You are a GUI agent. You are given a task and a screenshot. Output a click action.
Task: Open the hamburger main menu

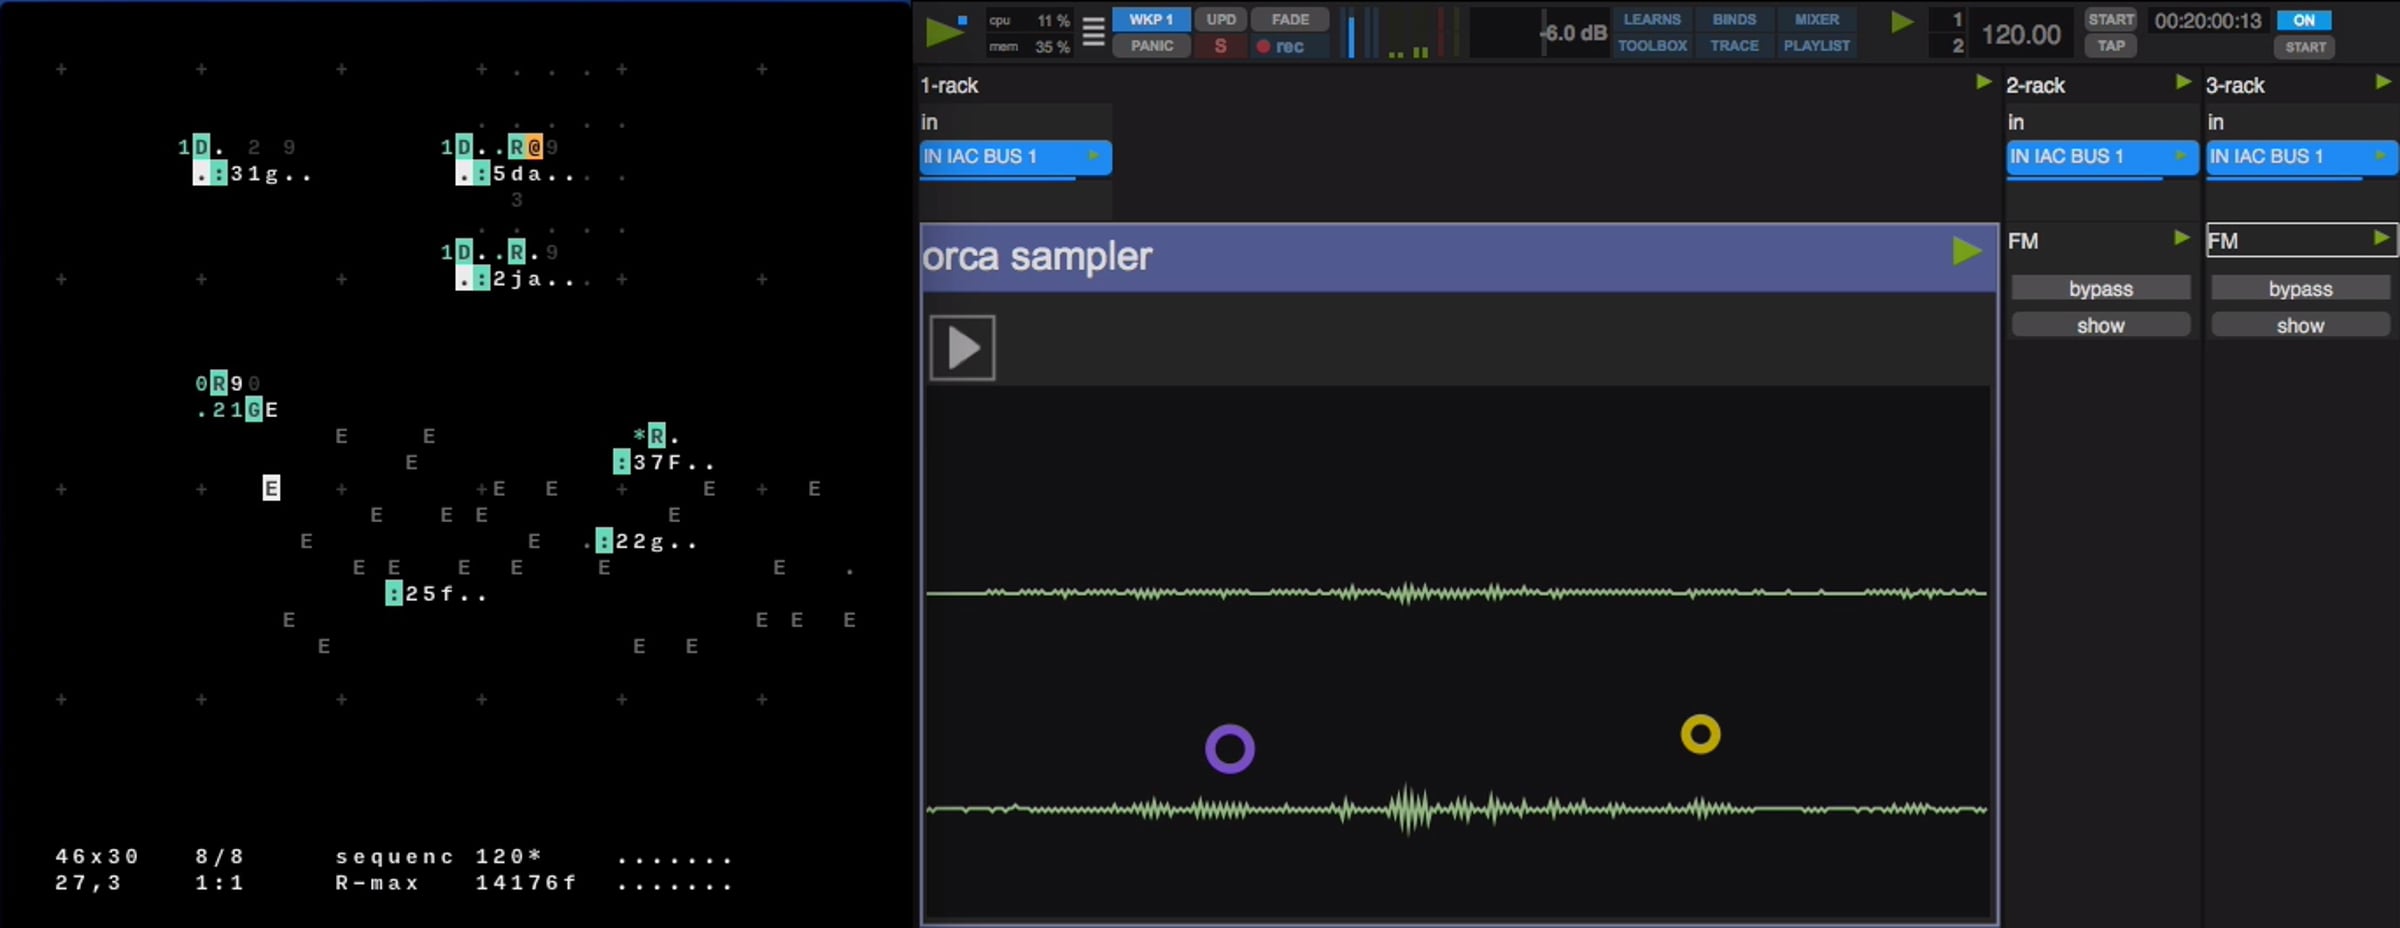[1093, 32]
